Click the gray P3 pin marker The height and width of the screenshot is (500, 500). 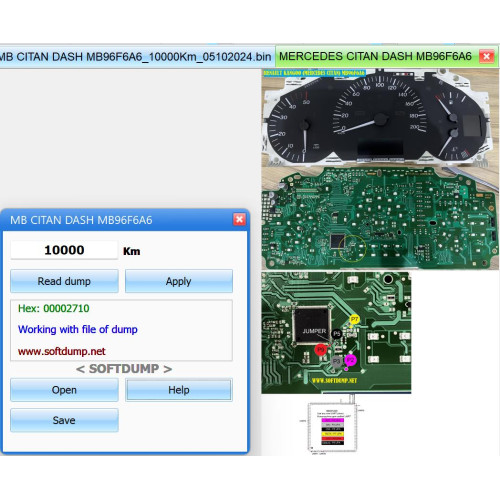(337, 361)
